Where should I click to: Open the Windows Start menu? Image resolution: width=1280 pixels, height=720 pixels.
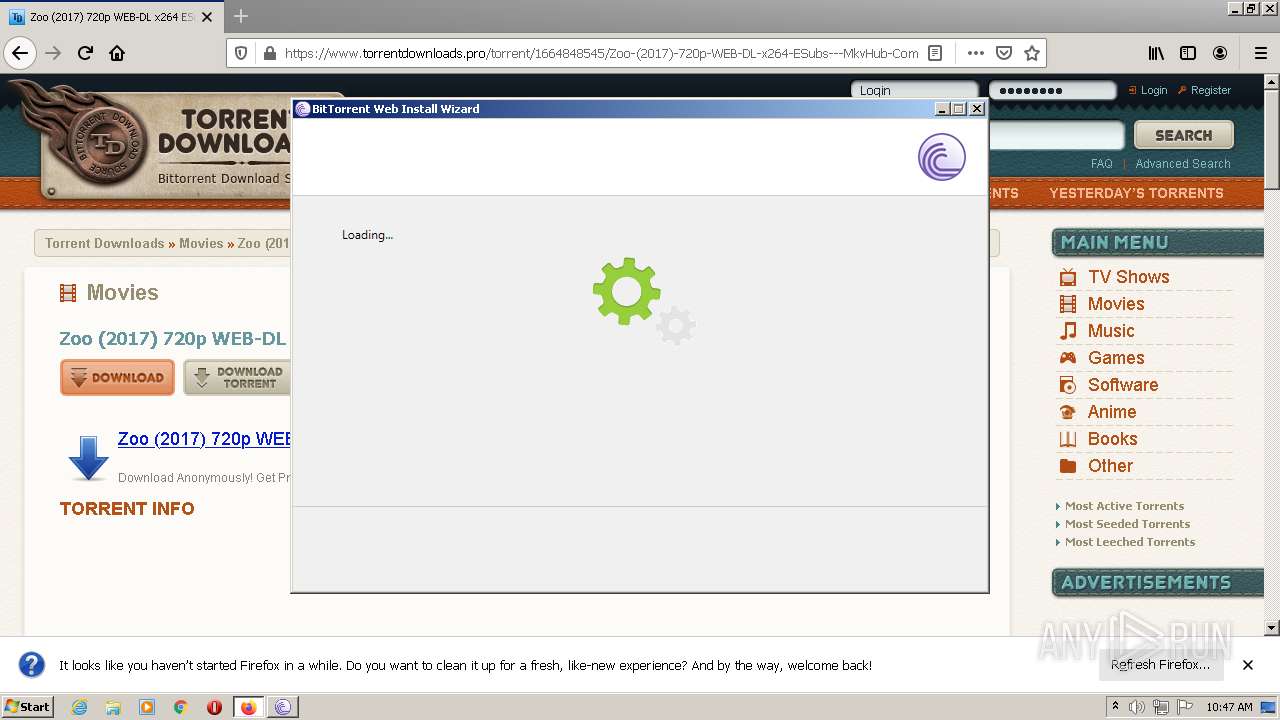pyautogui.click(x=28, y=707)
